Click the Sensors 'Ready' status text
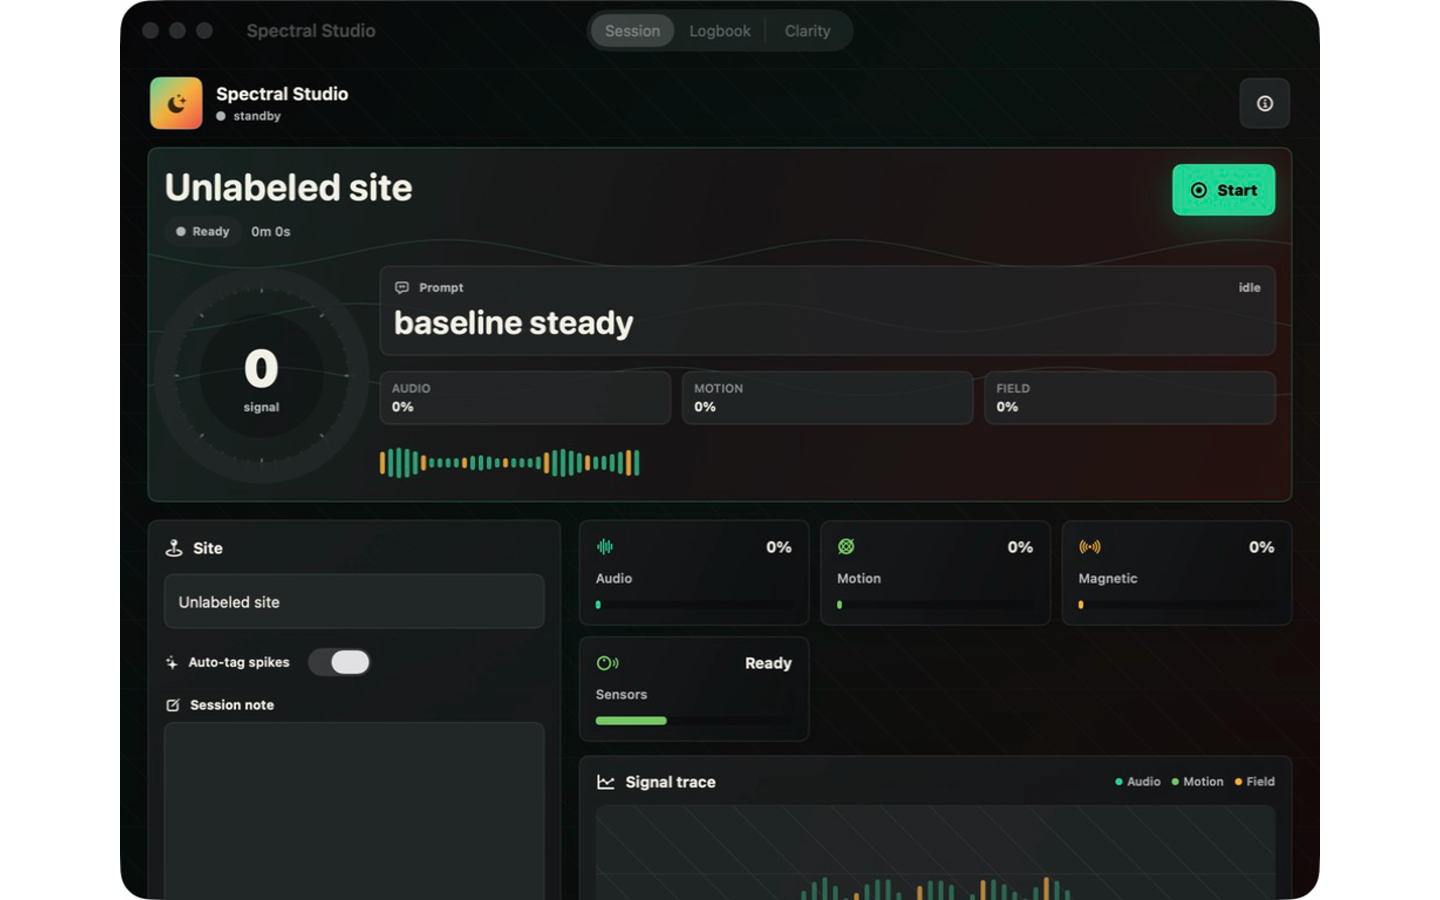1440x900 pixels. coord(768,663)
